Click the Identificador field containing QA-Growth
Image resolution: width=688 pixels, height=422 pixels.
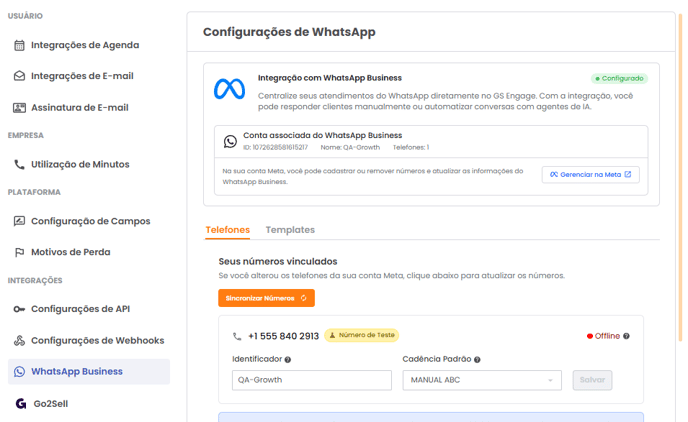[x=311, y=380]
